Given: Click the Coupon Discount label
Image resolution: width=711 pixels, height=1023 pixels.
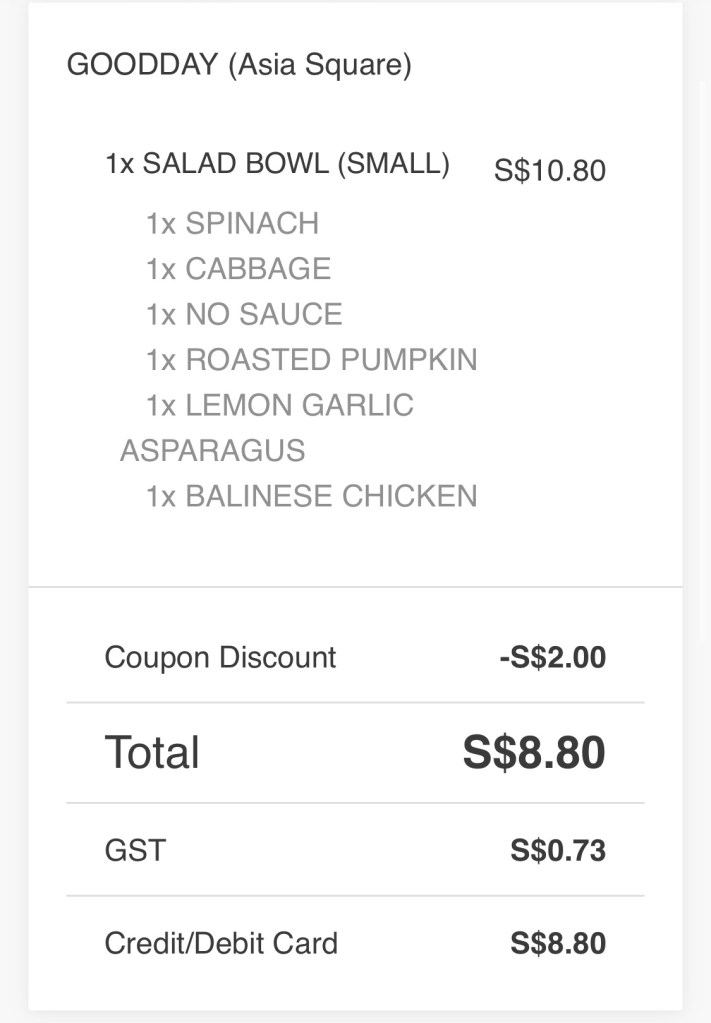Looking at the screenshot, I should click(220, 658).
